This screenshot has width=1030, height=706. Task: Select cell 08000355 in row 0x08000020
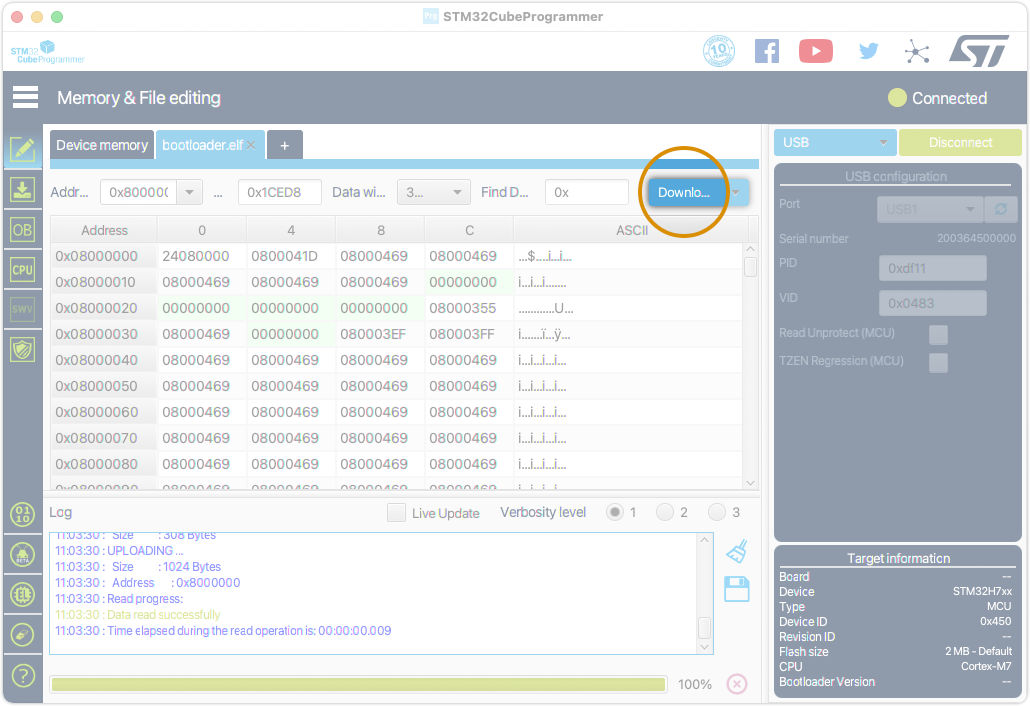tap(469, 308)
